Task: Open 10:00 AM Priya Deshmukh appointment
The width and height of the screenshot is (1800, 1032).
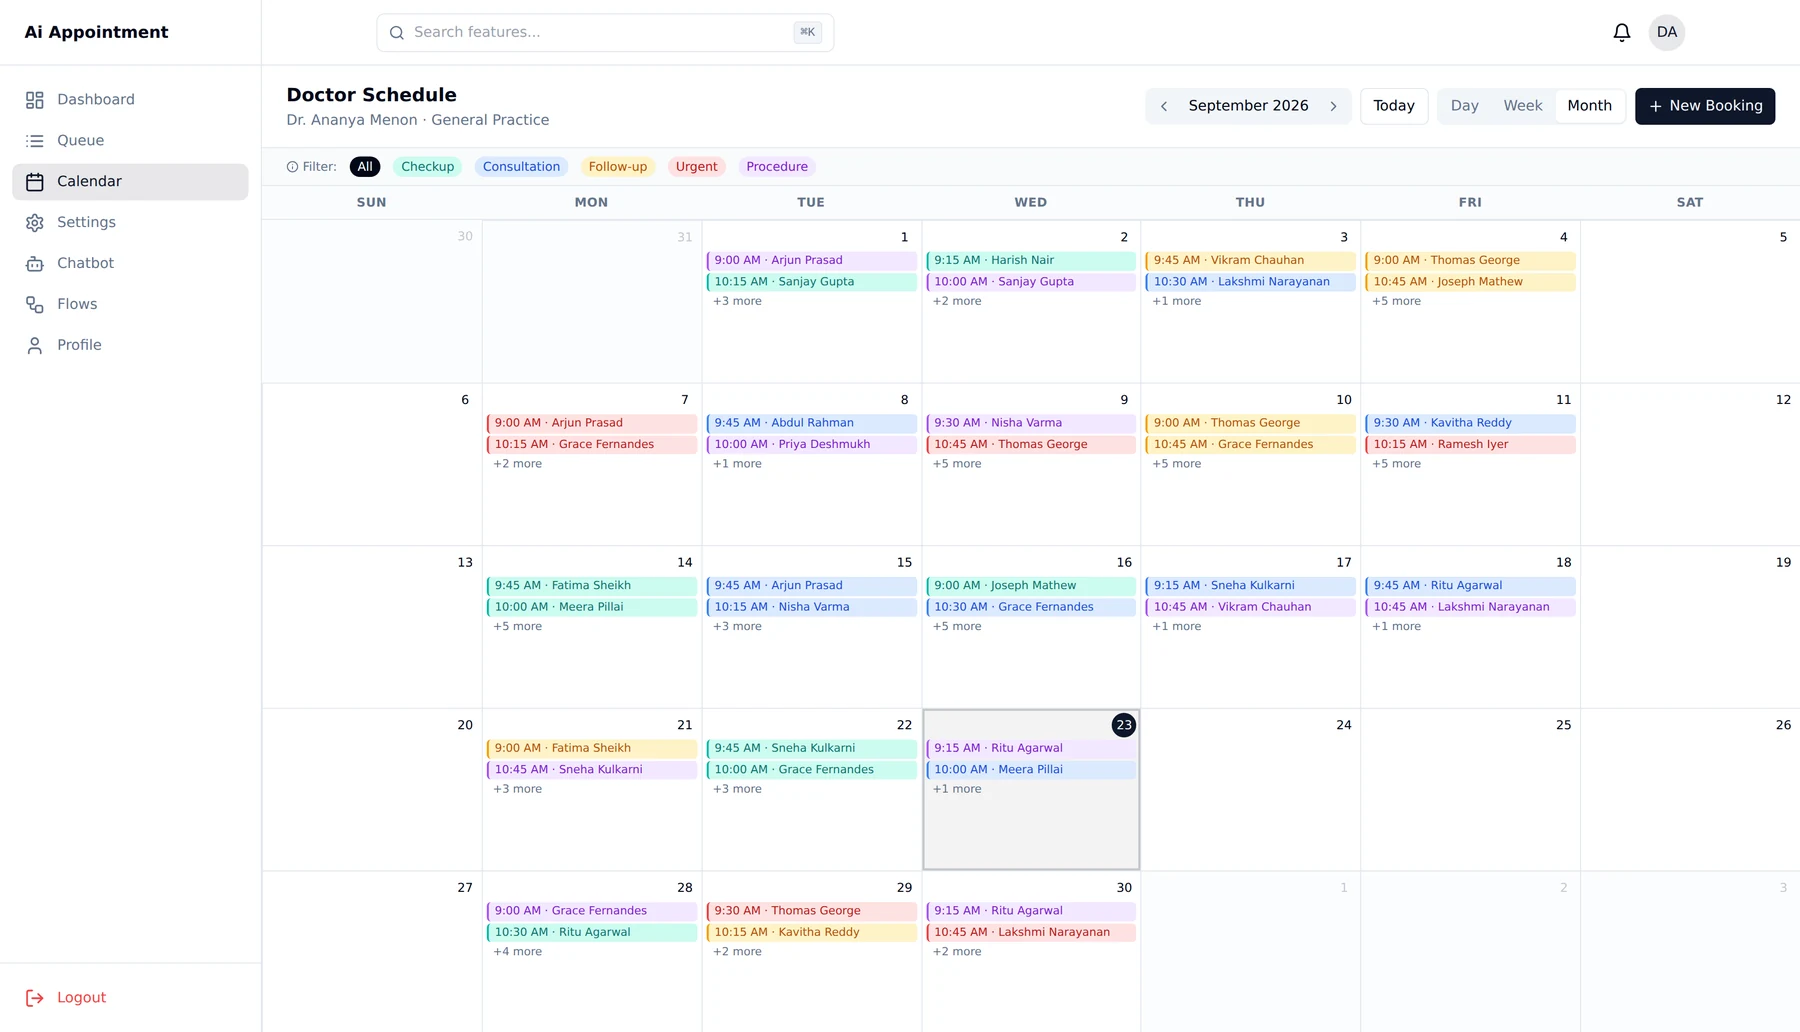Action: [811, 445]
